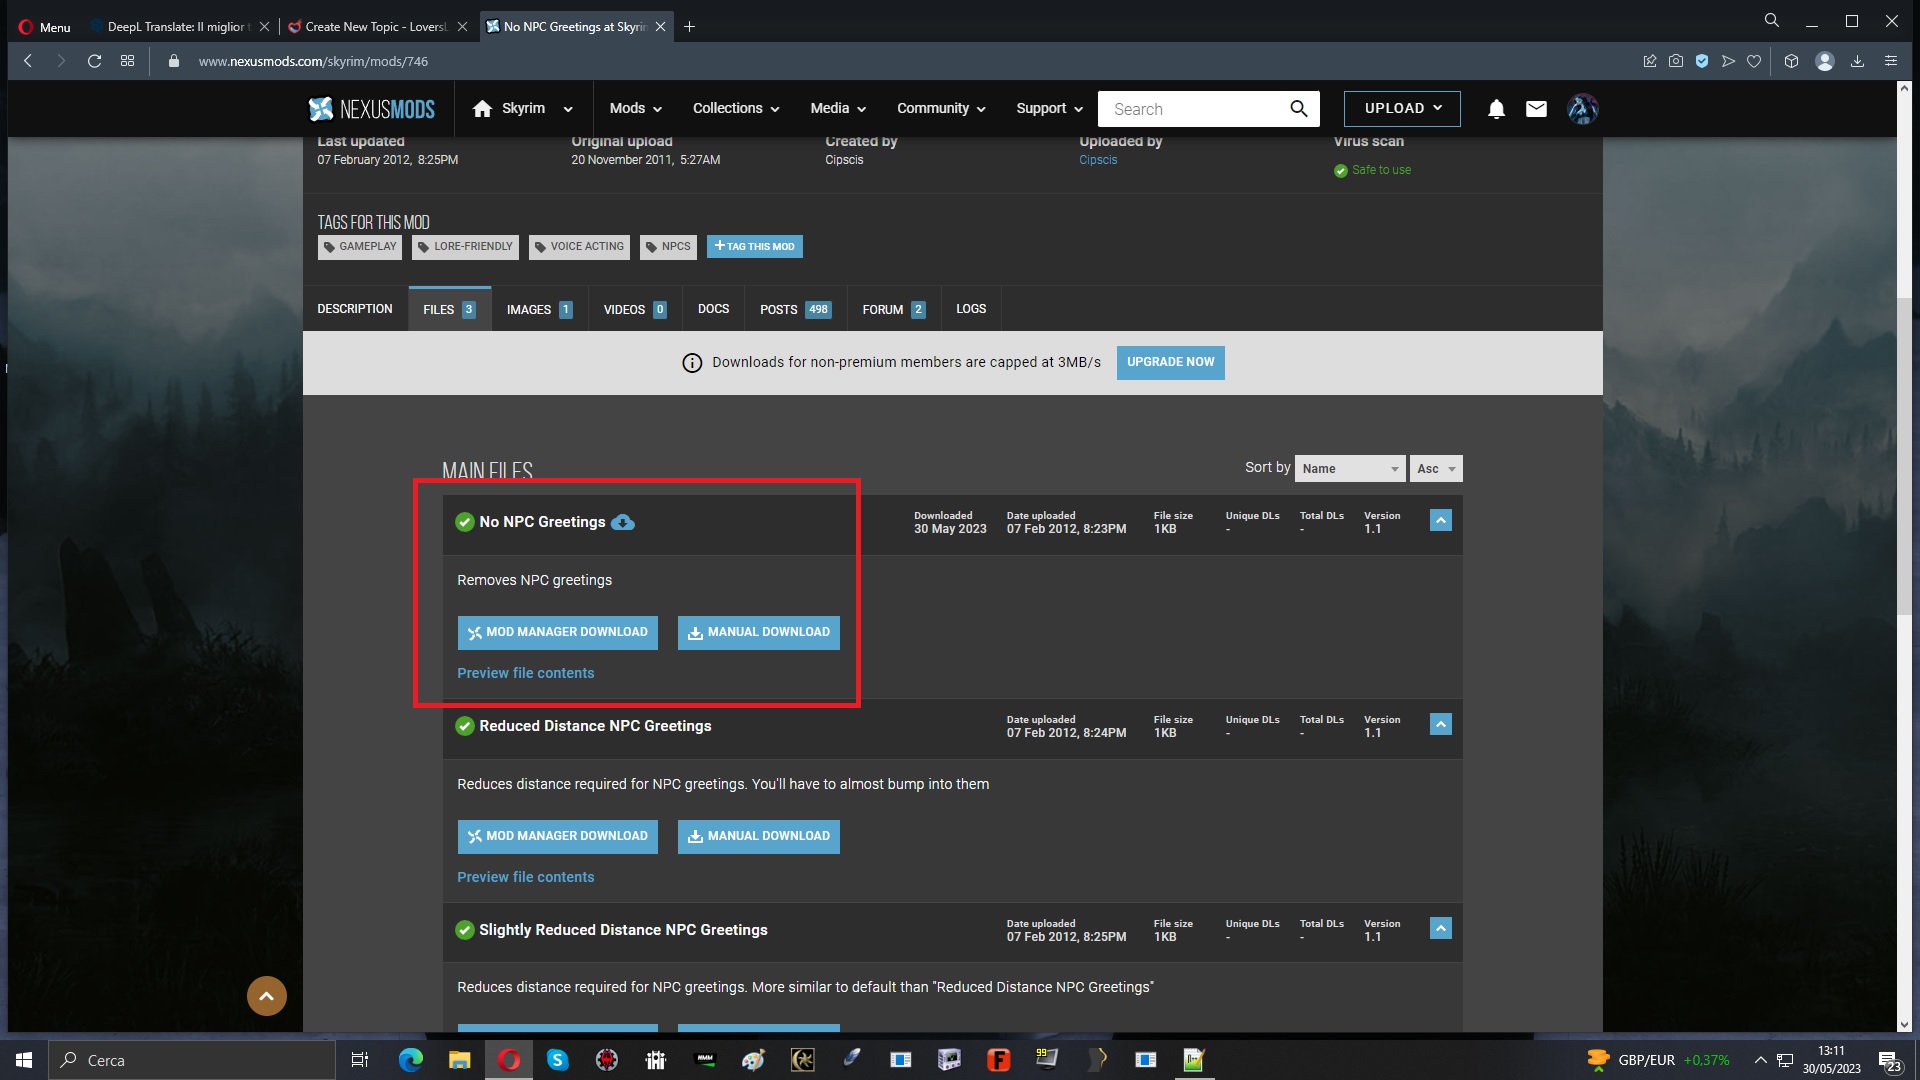The width and height of the screenshot is (1920, 1080).
Task: Open the Asc sort order dropdown
Action: click(x=1435, y=468)
